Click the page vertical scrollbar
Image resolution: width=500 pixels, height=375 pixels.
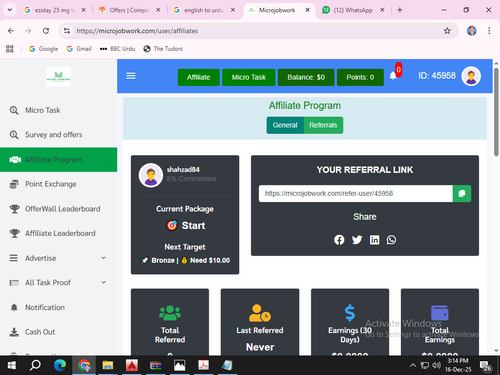(x=496, y=112)
